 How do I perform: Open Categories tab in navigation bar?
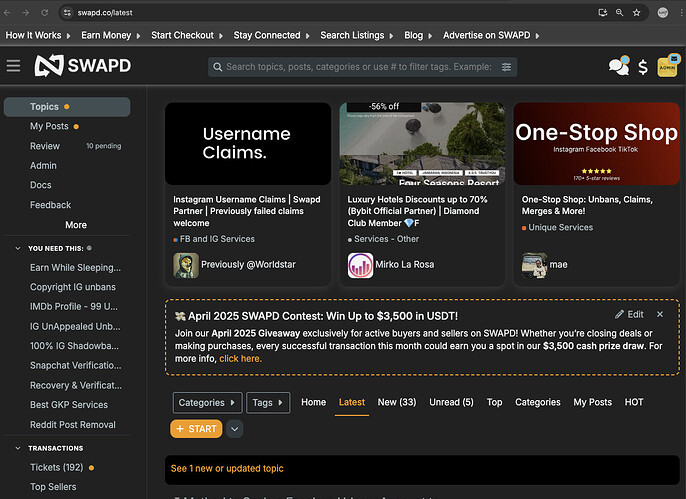coord(538,402)
